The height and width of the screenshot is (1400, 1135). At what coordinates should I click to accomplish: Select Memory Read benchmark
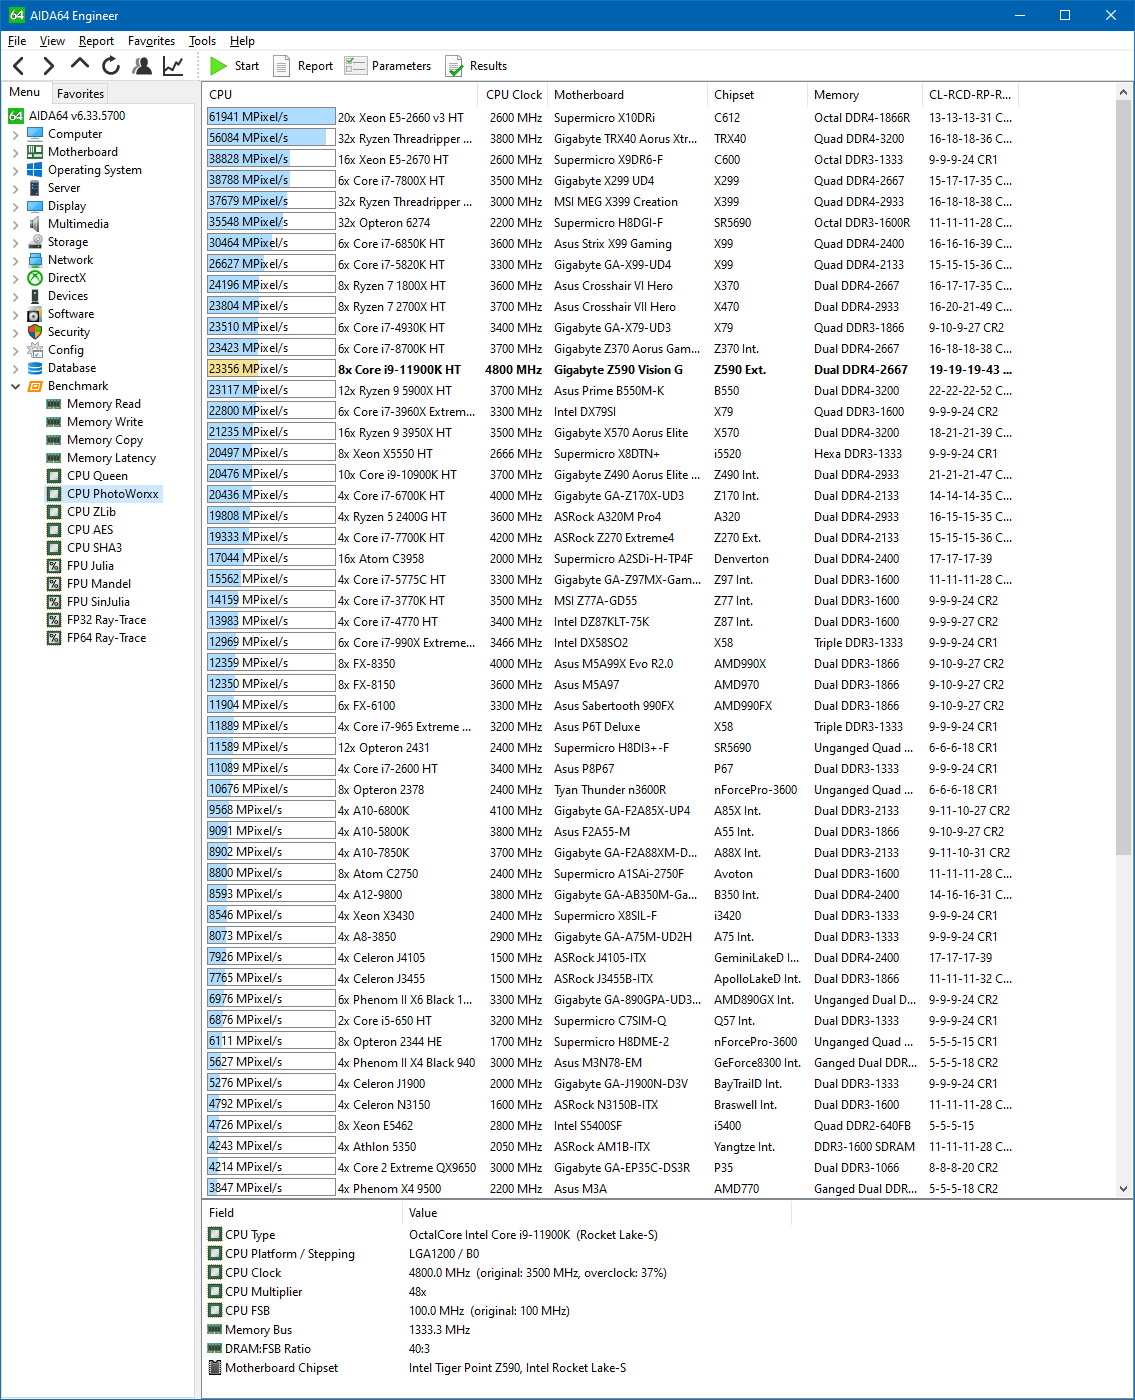pos(104,404)
